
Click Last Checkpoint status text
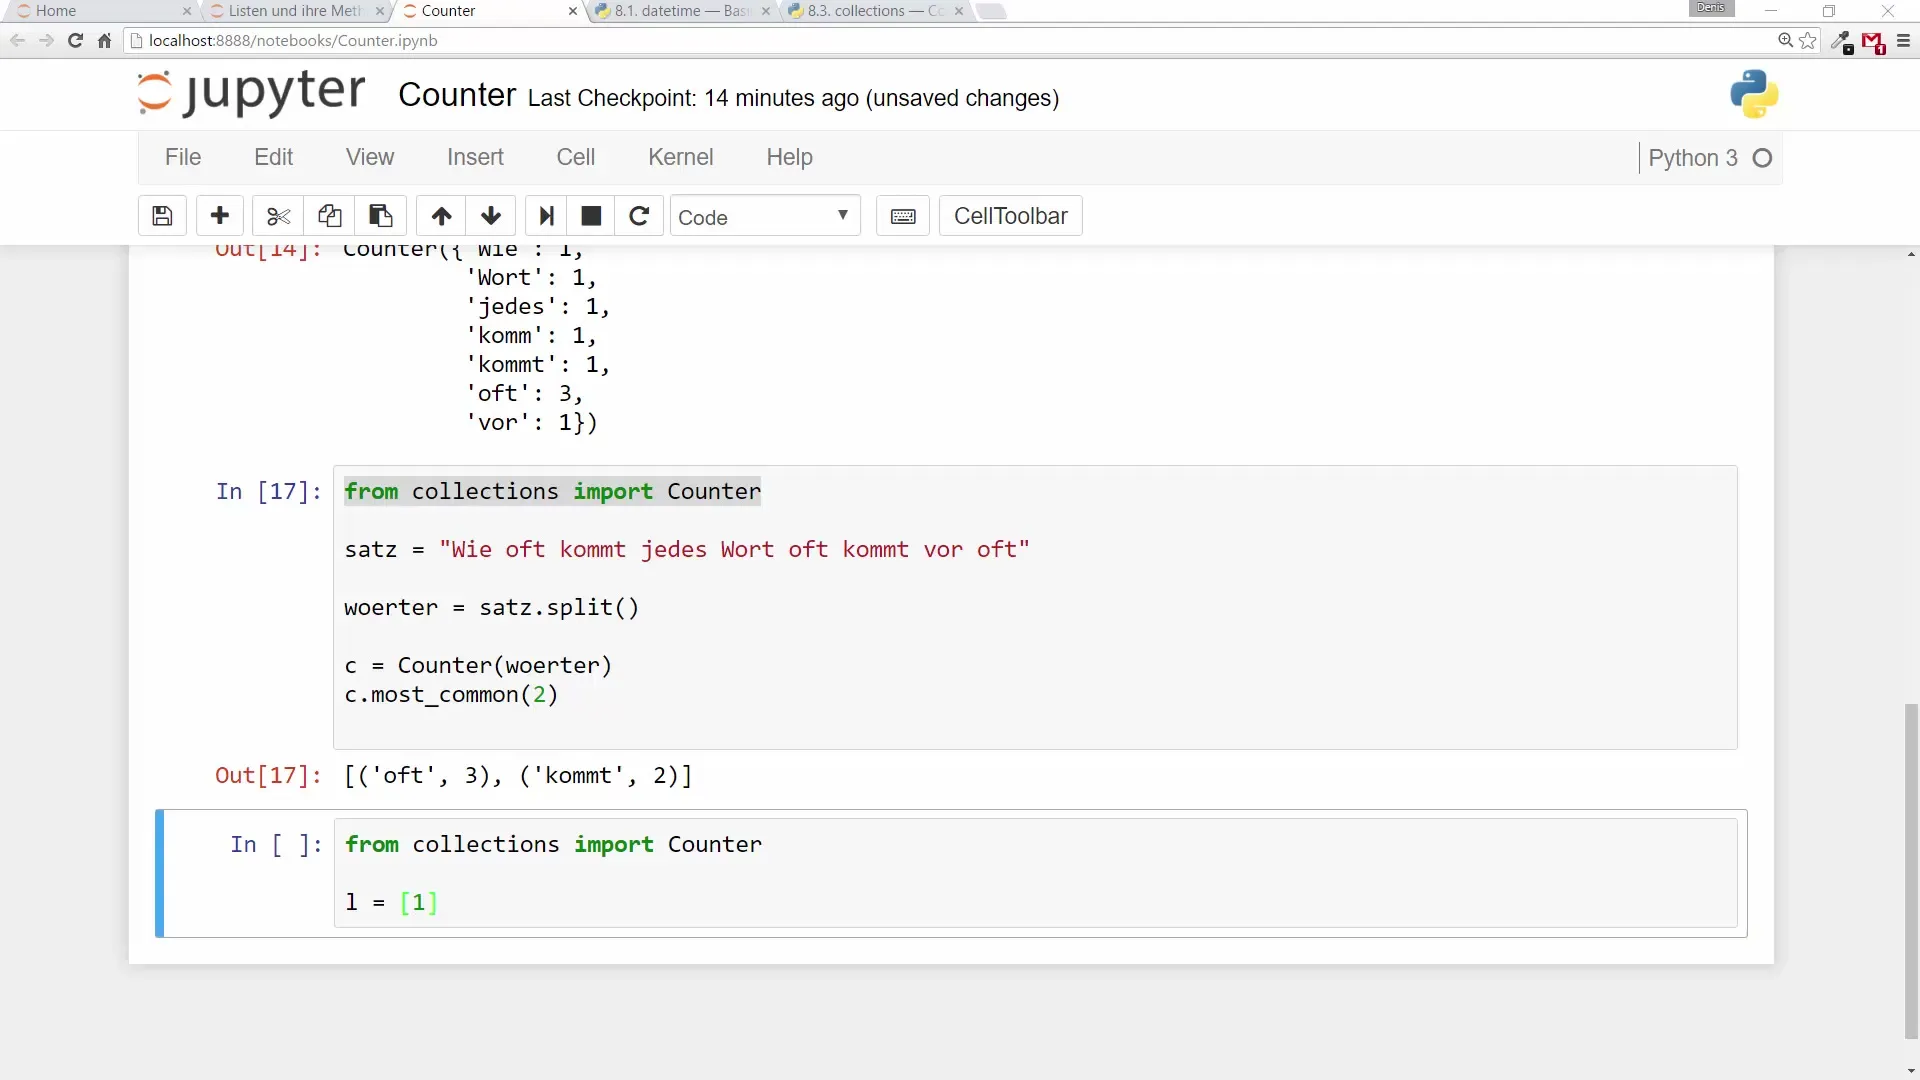pyautogui.click(x=793, y=98)
